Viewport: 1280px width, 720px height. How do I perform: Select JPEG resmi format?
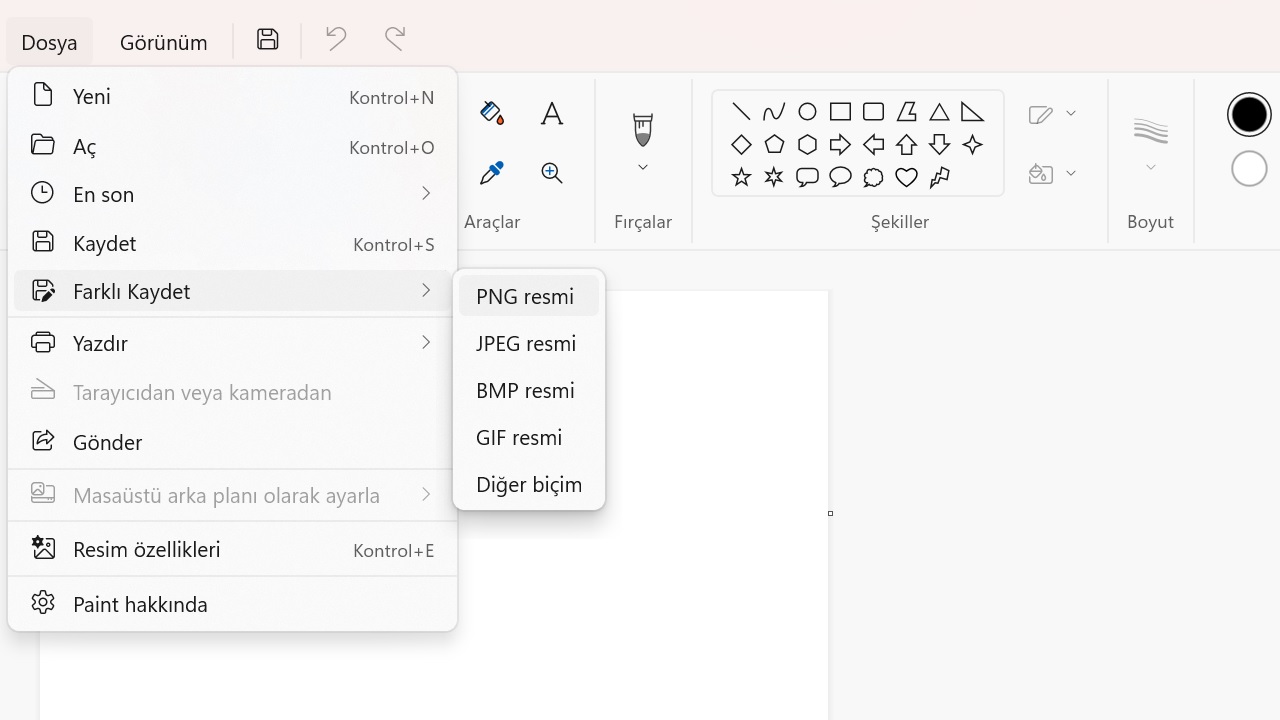[527, 343]
